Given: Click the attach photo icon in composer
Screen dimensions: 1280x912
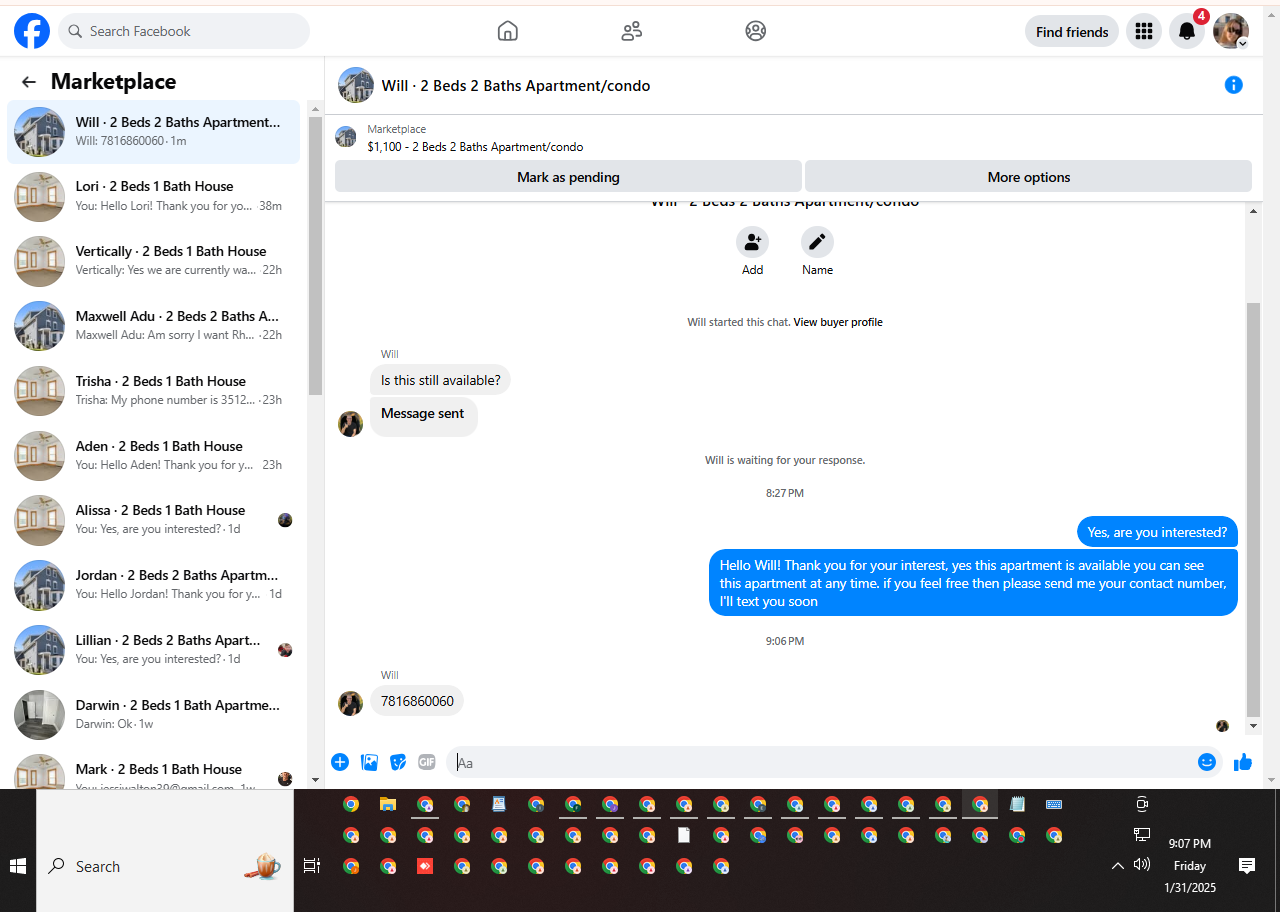Looking at the screenshot, I should 369,762.
